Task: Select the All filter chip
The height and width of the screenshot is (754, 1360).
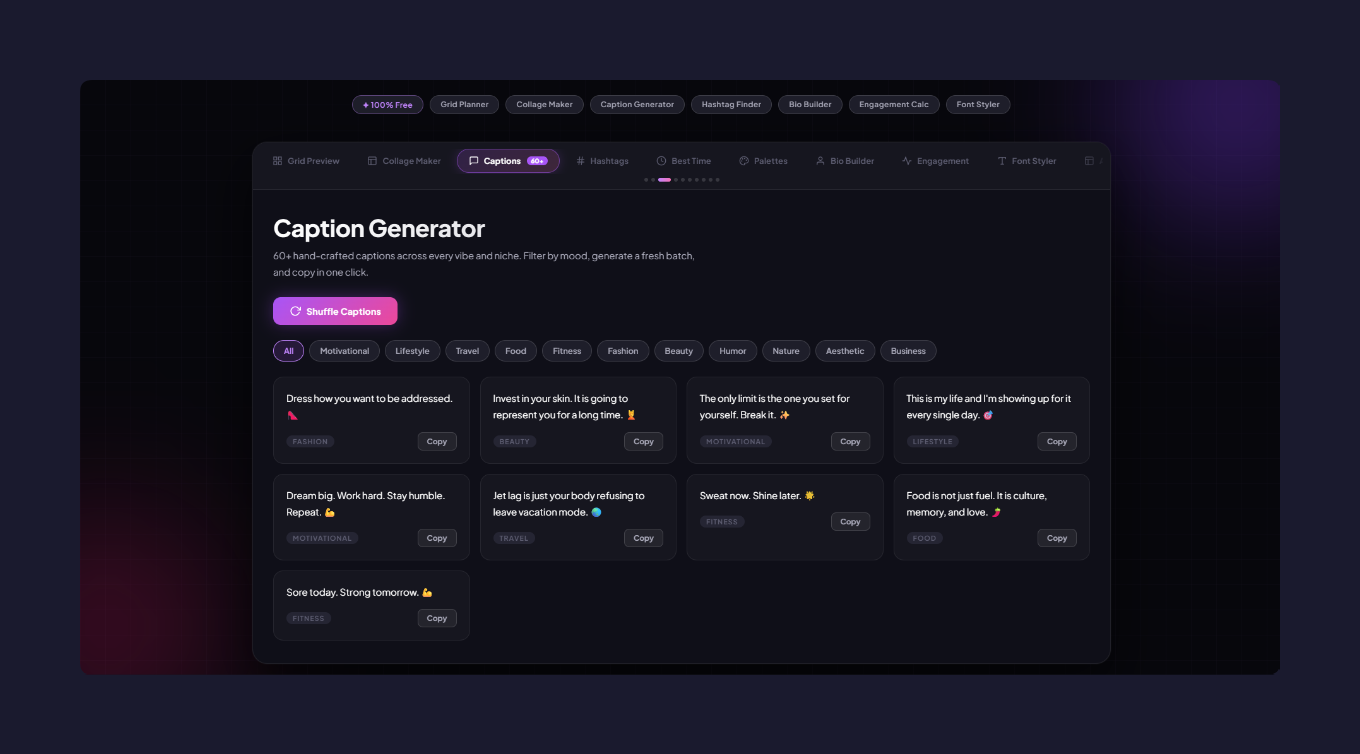Action: coord(288,351)
